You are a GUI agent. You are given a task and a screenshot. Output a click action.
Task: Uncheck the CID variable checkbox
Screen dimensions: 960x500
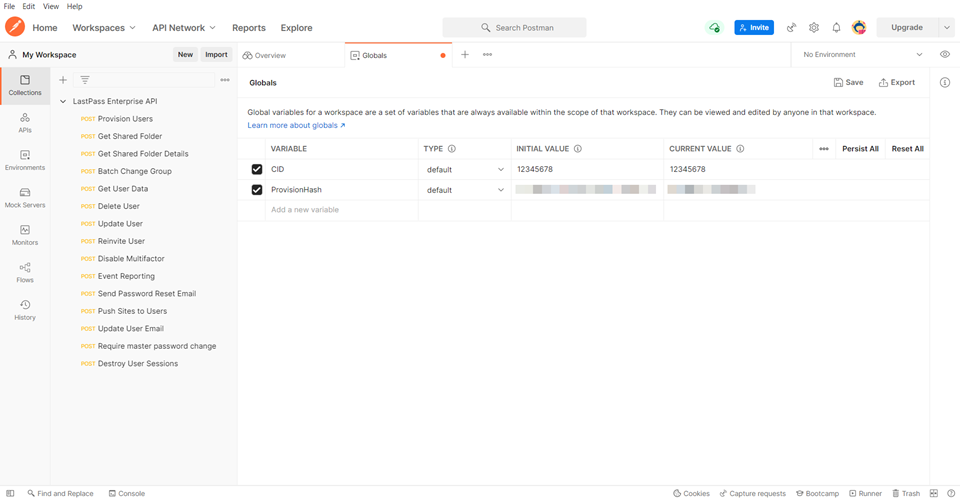point(257,170)
